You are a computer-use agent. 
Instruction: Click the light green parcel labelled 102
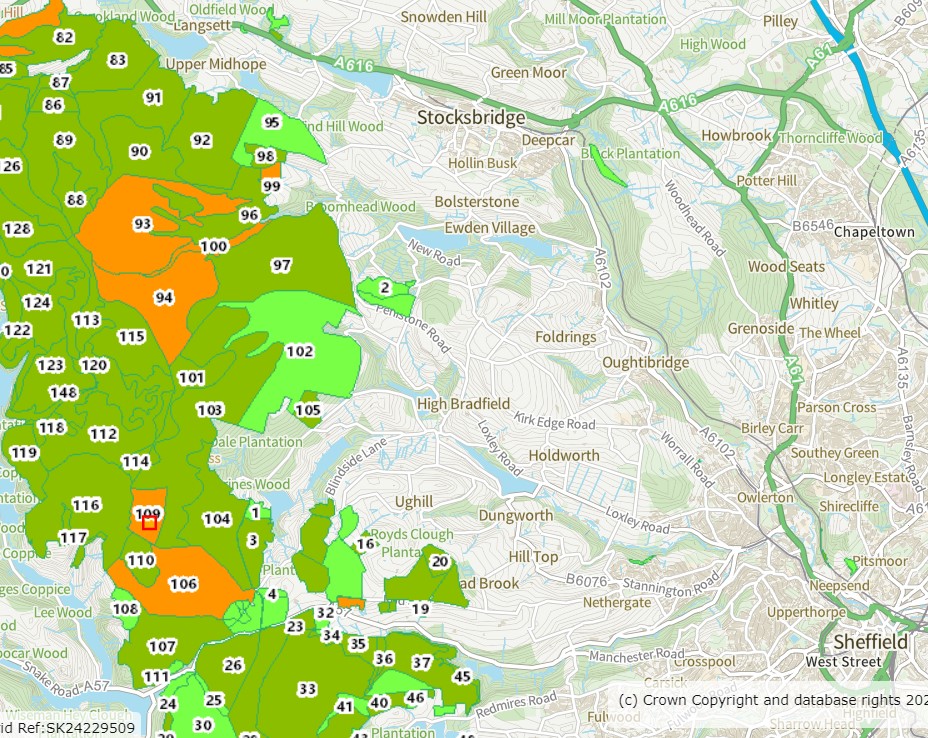[x=300, y=351]
